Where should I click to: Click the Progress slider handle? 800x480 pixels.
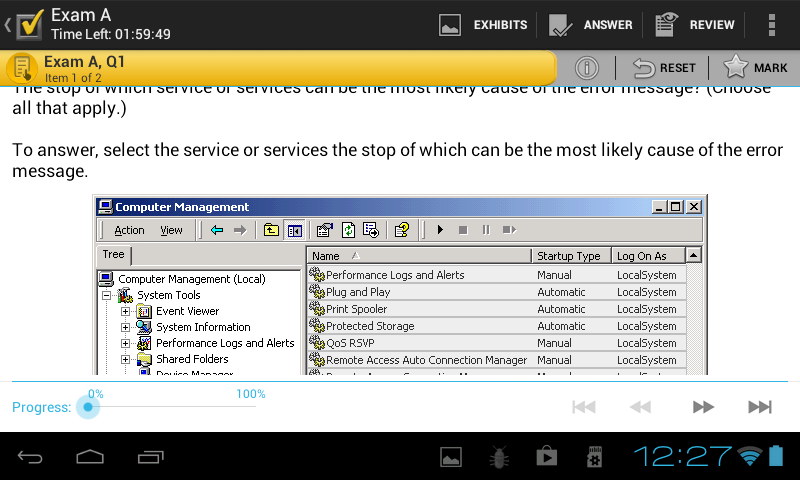click(89, 407)
